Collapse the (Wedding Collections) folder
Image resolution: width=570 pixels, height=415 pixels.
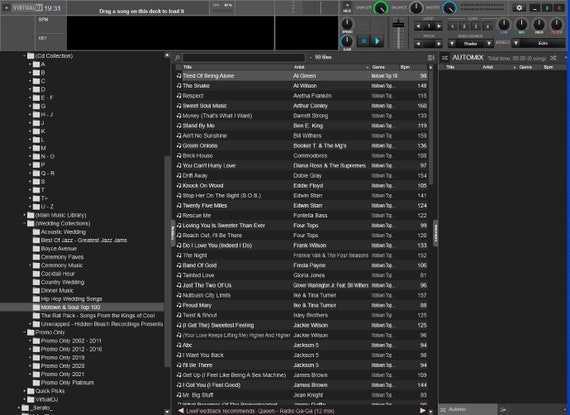[24, 223]
